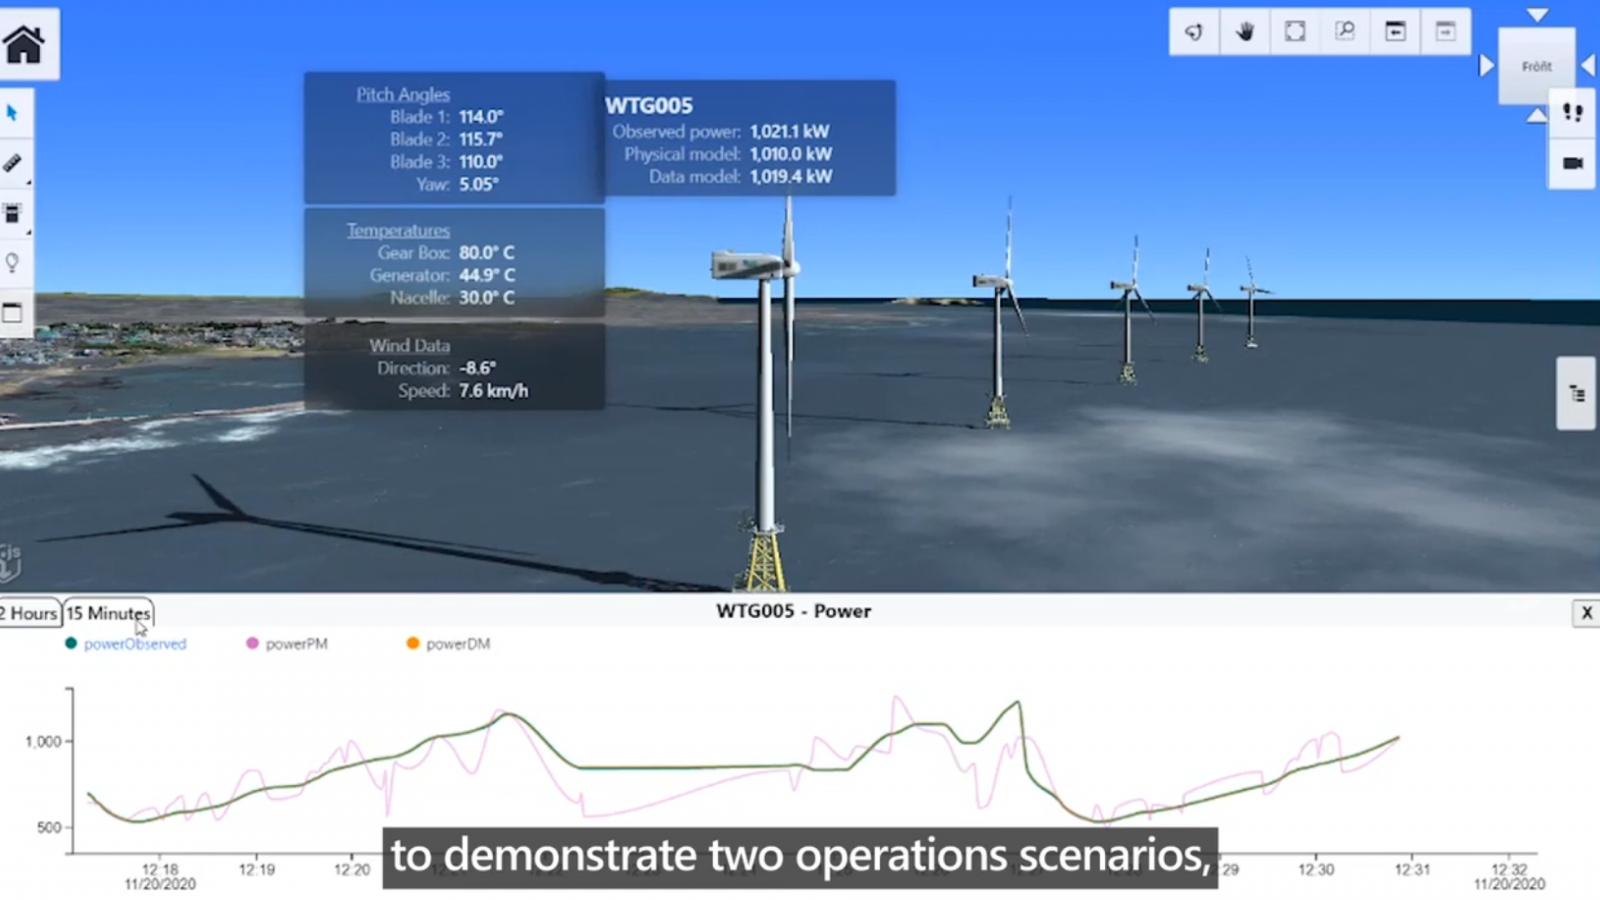Select the pointer arrow tool
The image size is (1600, 900).
[x=13, y=113]
